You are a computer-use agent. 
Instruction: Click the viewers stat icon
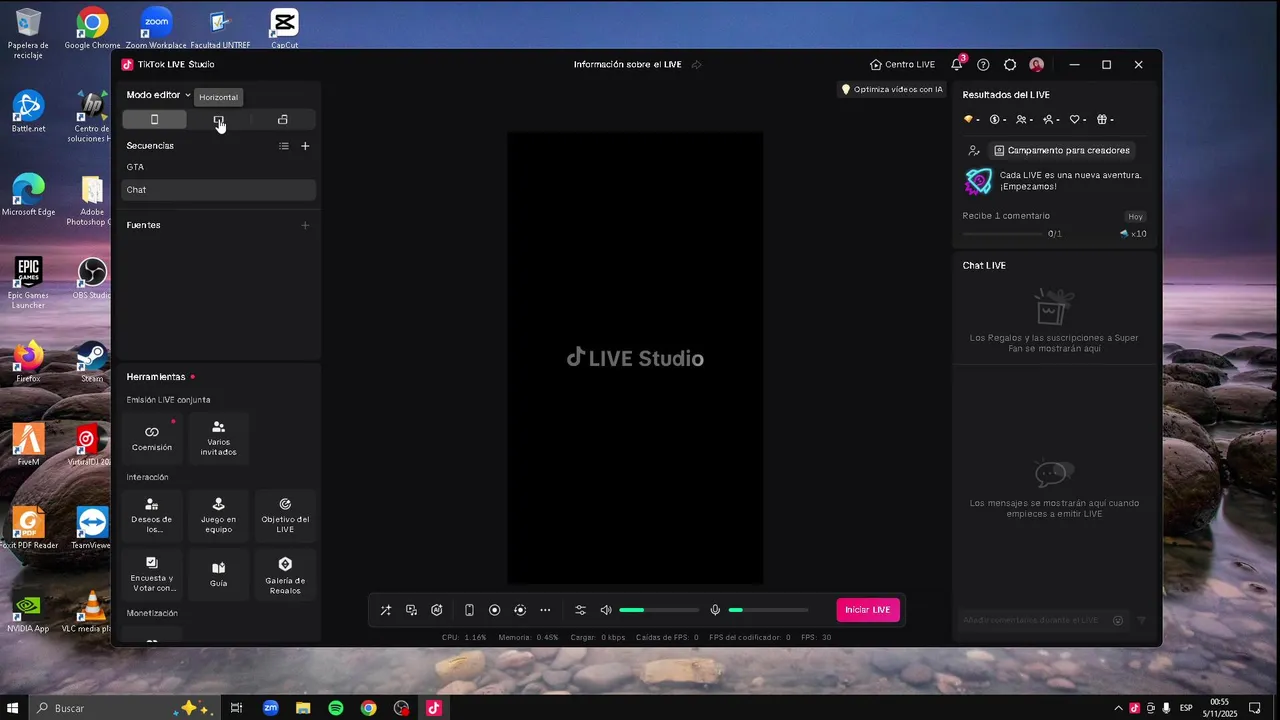(x=1024, y=120)
